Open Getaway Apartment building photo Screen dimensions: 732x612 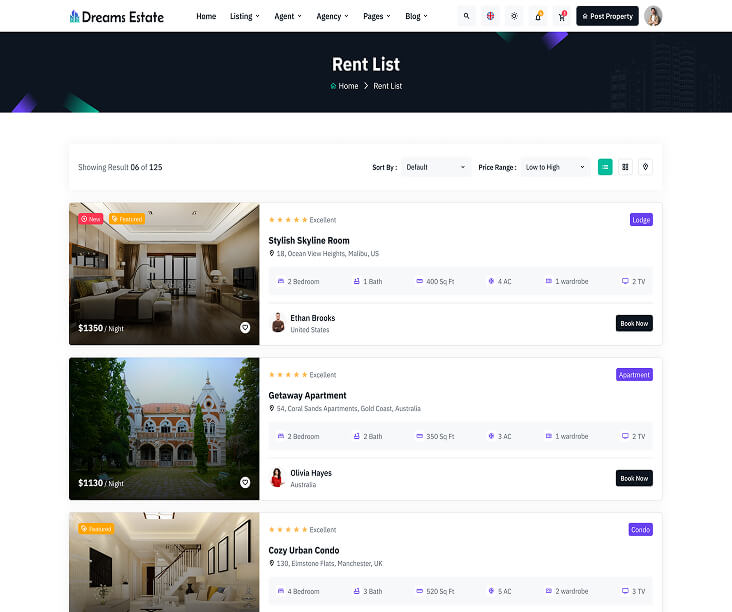click(164, 429)
